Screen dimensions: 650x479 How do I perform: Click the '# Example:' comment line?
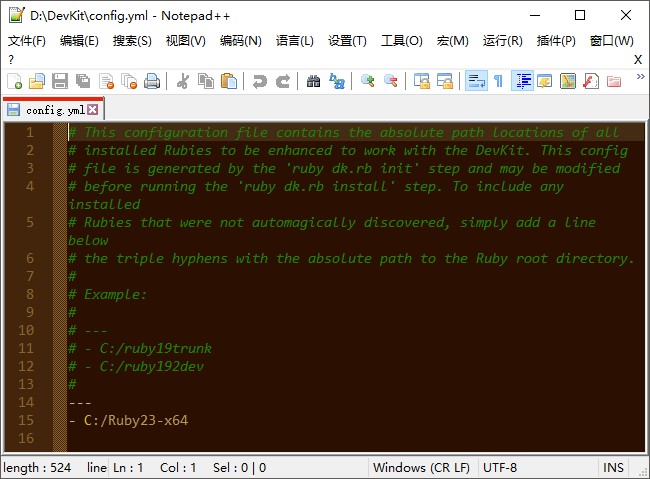[x=107, y=294]
